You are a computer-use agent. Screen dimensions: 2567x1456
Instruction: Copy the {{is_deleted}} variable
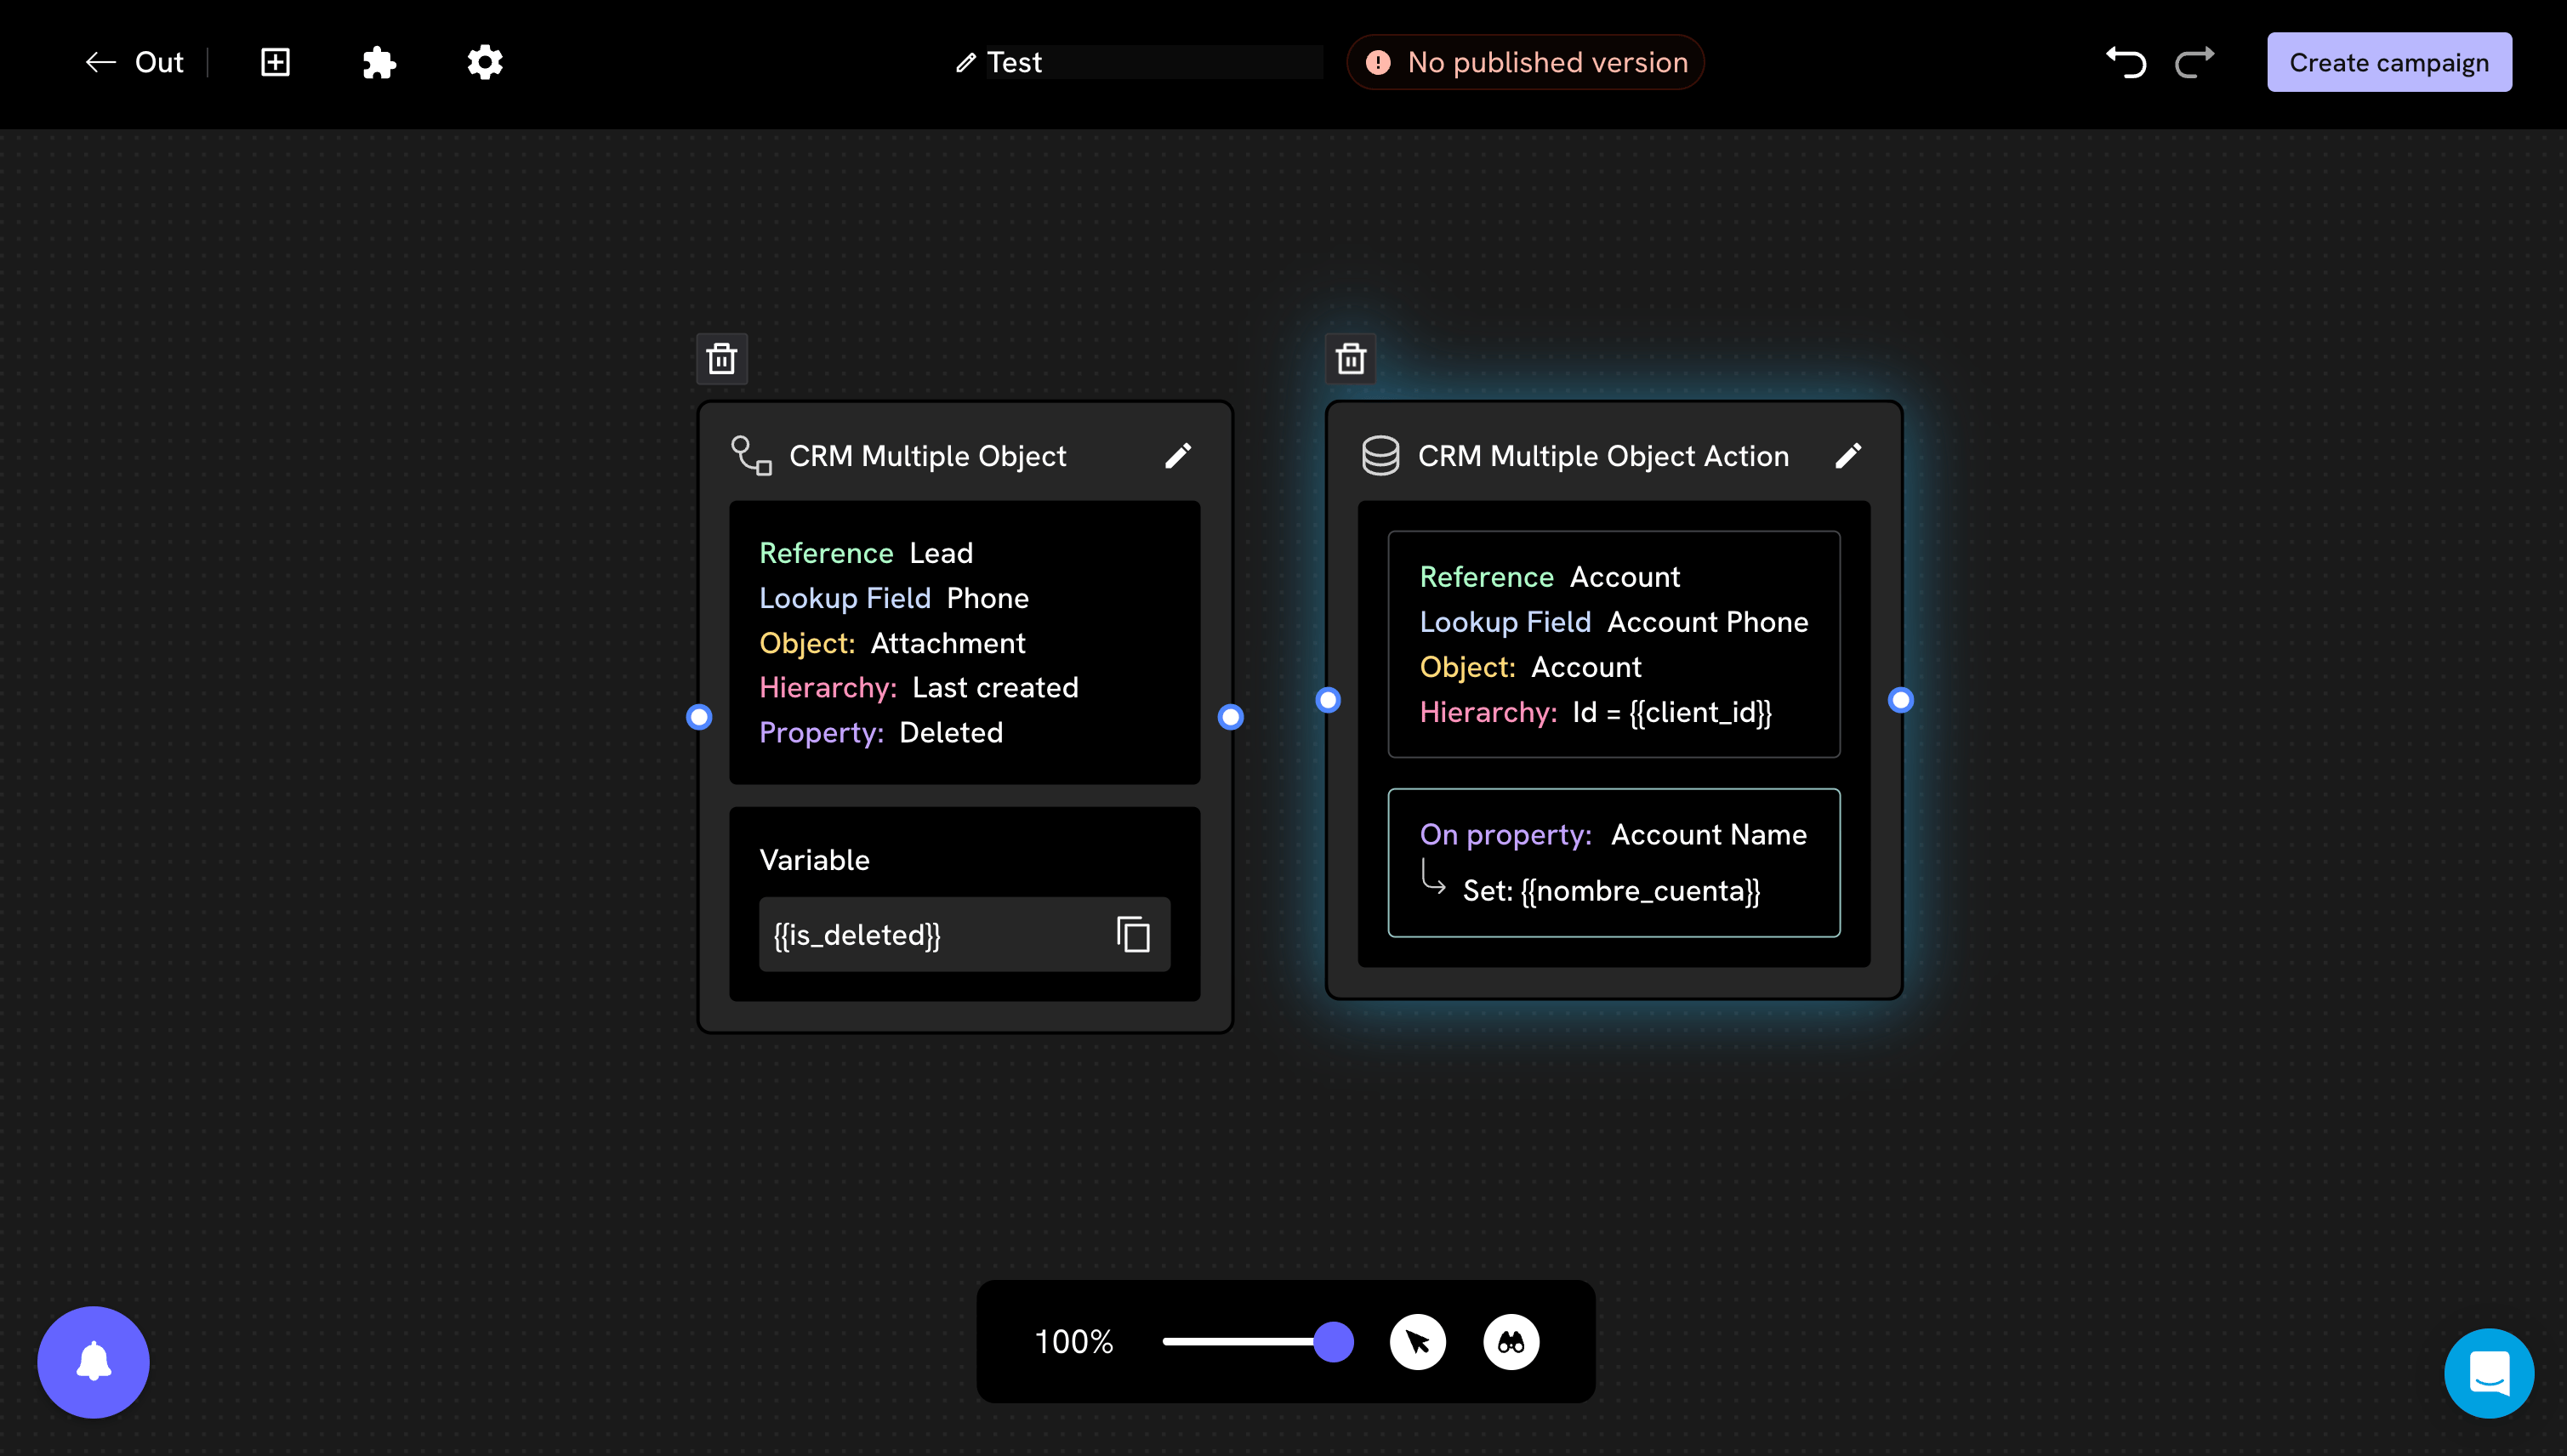1133,934
